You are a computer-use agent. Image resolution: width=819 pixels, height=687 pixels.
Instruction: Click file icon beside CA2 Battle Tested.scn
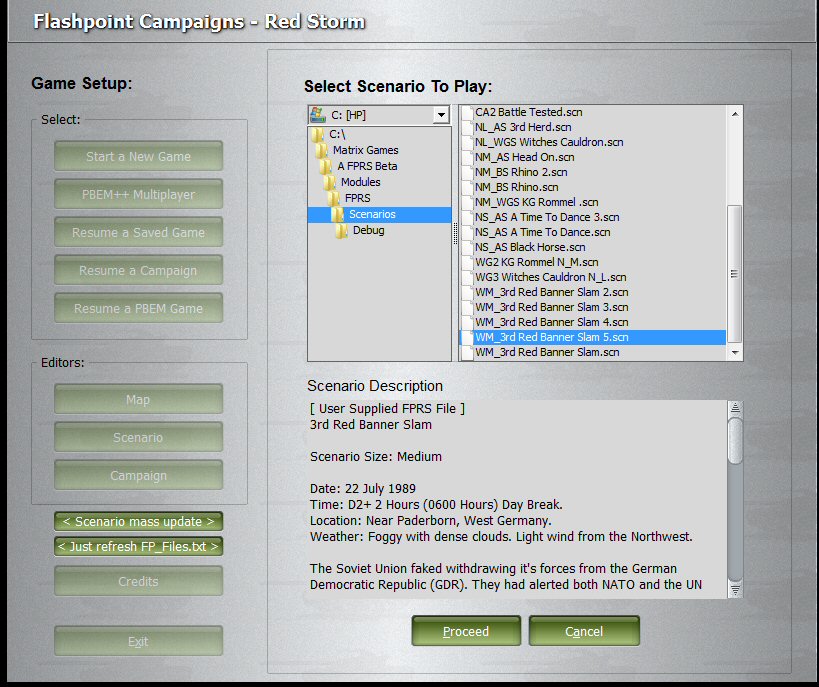(x=467, y=112)
